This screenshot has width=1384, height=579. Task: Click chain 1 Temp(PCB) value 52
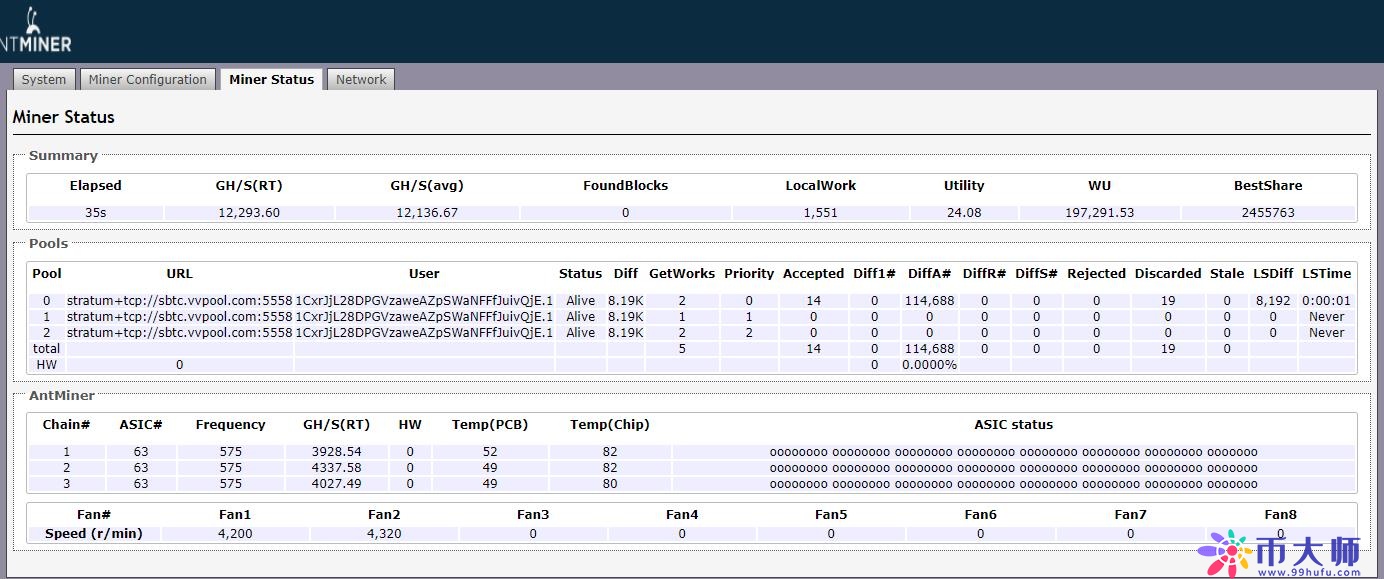coord(490,451)
